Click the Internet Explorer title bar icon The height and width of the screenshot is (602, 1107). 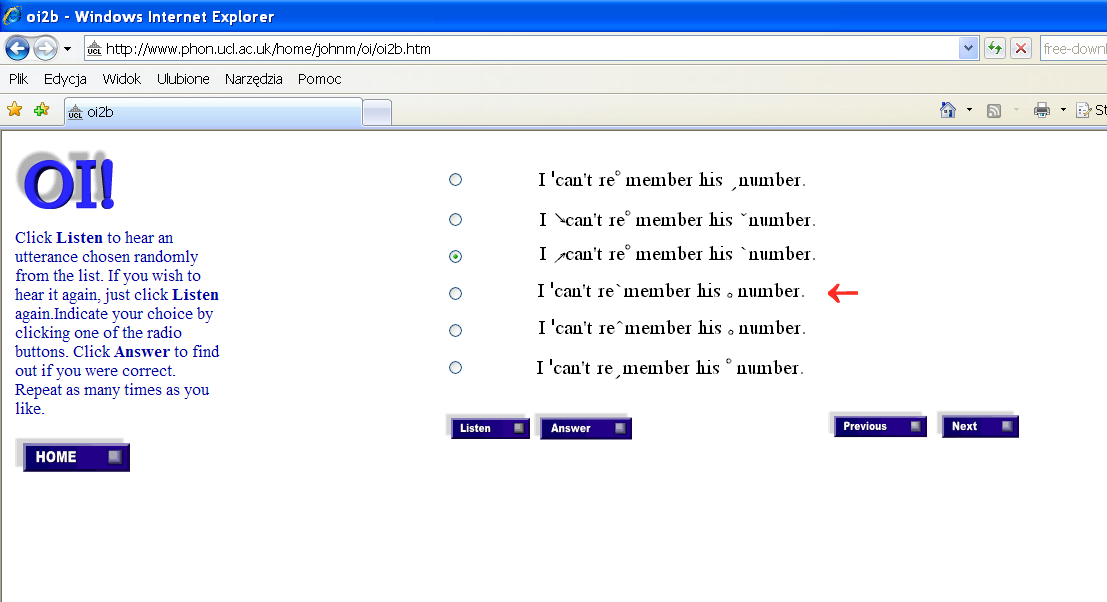(x=11, y=16)
